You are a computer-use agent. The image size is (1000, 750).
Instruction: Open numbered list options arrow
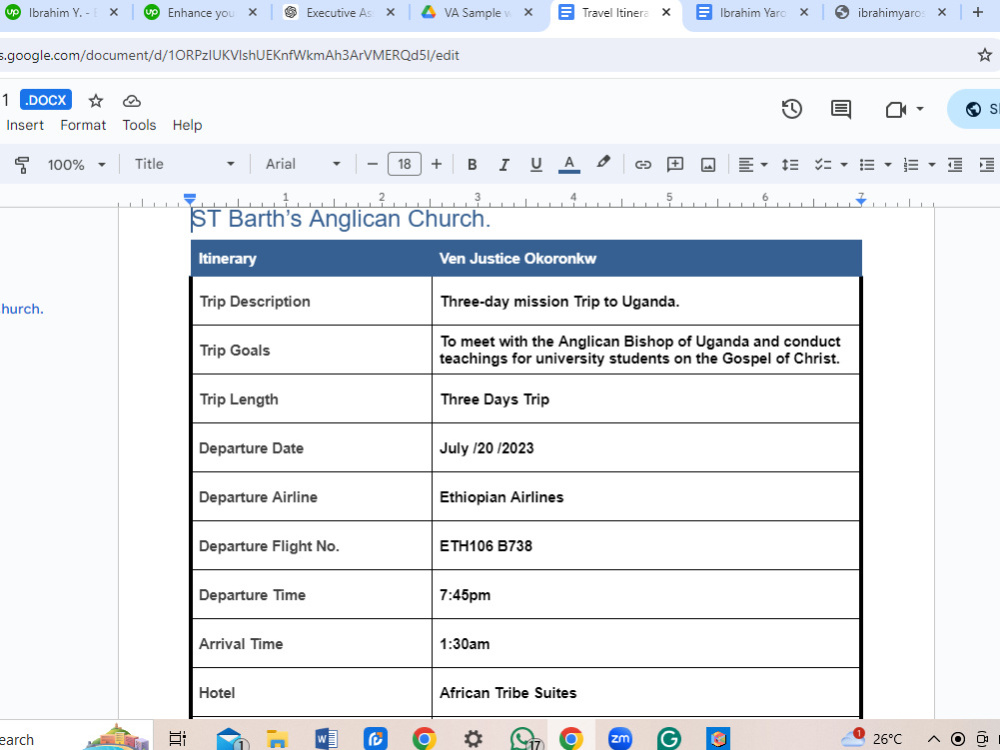click(x=931, y=165)
